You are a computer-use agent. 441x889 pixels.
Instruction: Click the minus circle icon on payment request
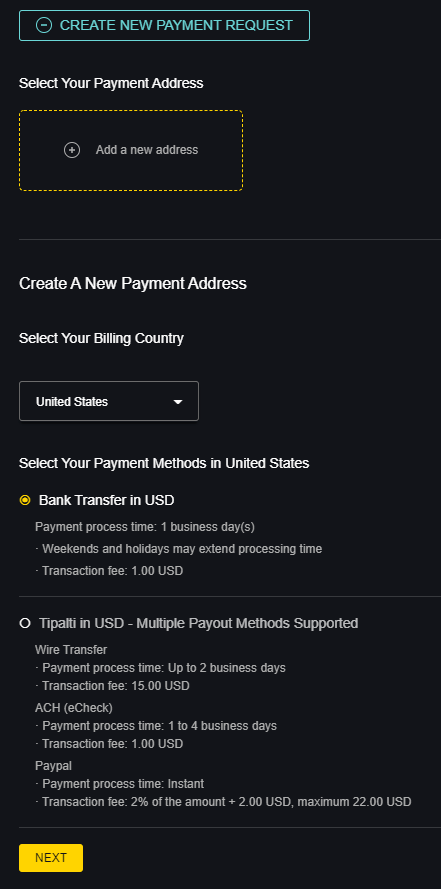(x=44, y=25)
